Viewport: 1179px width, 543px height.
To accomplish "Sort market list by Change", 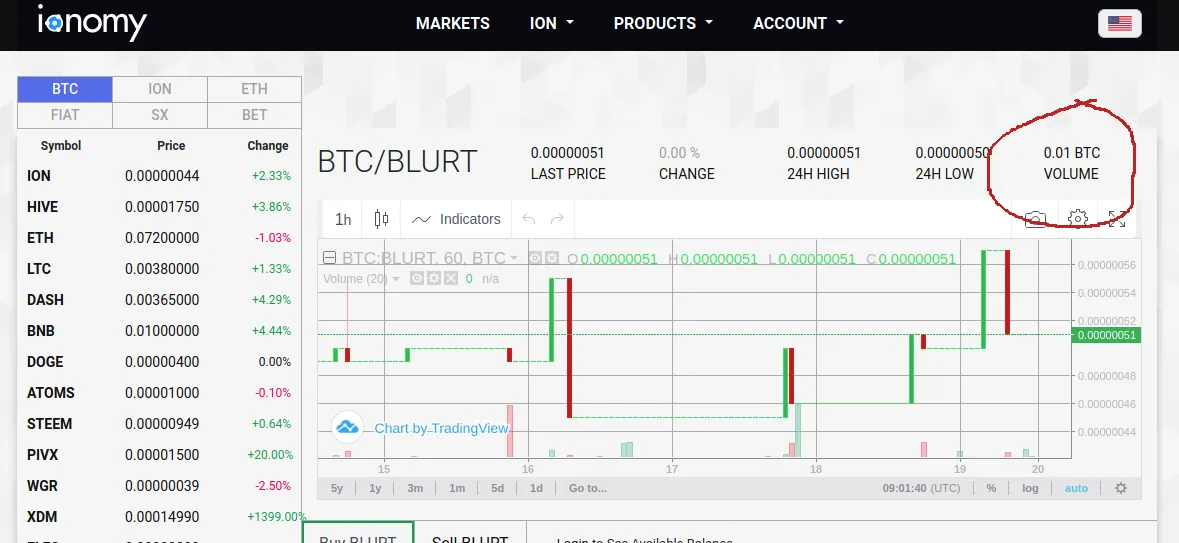I will (268, 146).
